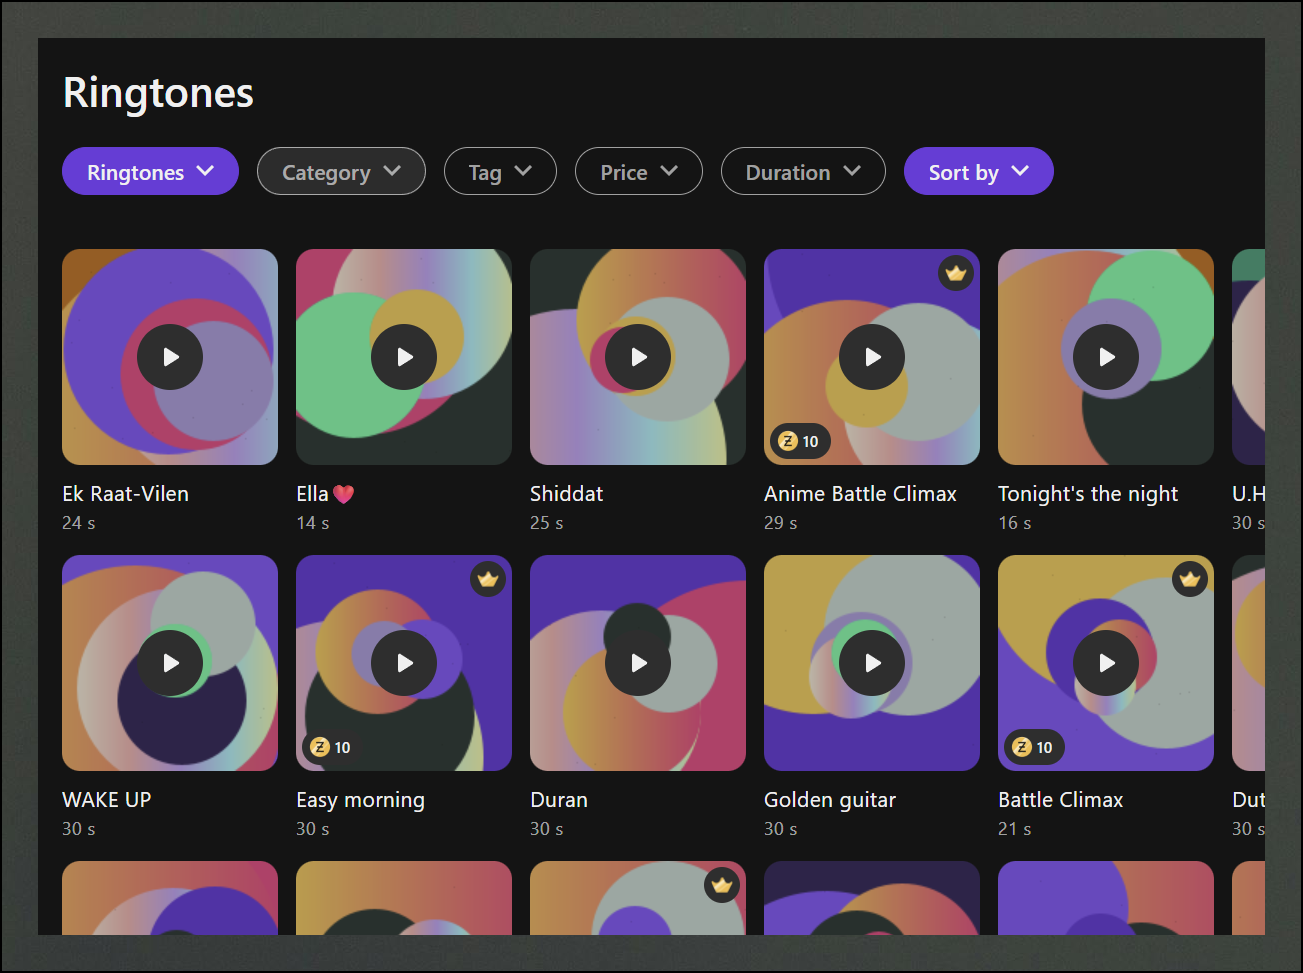Open the Sort by dropdown

pyautogui.click(x=979, y=171)
